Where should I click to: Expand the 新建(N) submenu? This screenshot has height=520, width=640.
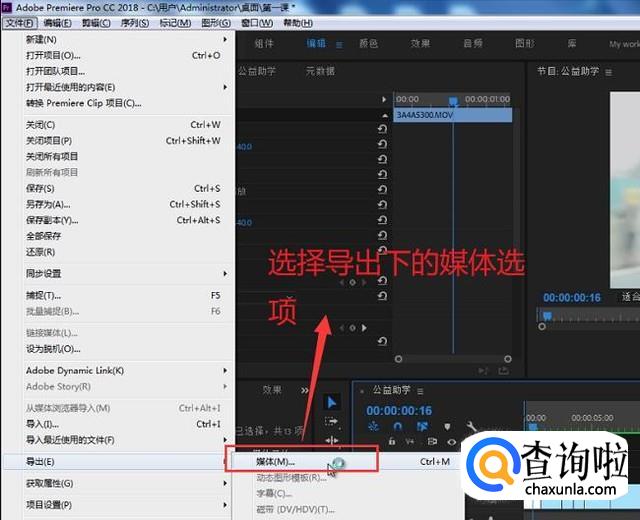[x=225, y=39]
